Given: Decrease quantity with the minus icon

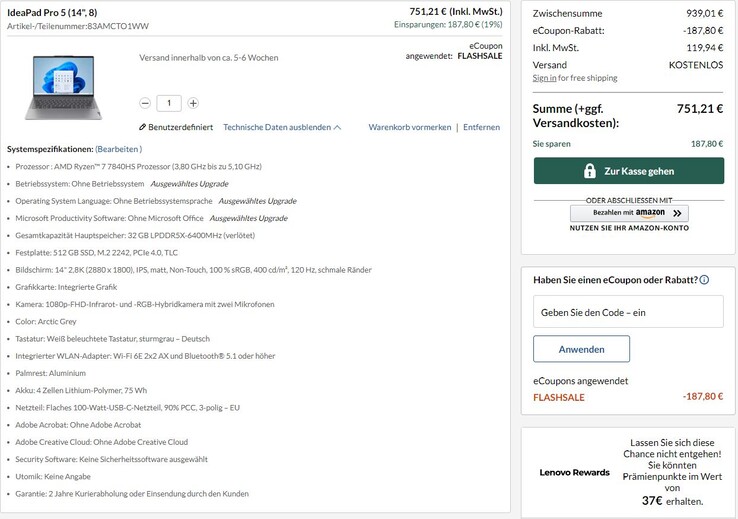Looking at the screenshot, I should point(146,103).
